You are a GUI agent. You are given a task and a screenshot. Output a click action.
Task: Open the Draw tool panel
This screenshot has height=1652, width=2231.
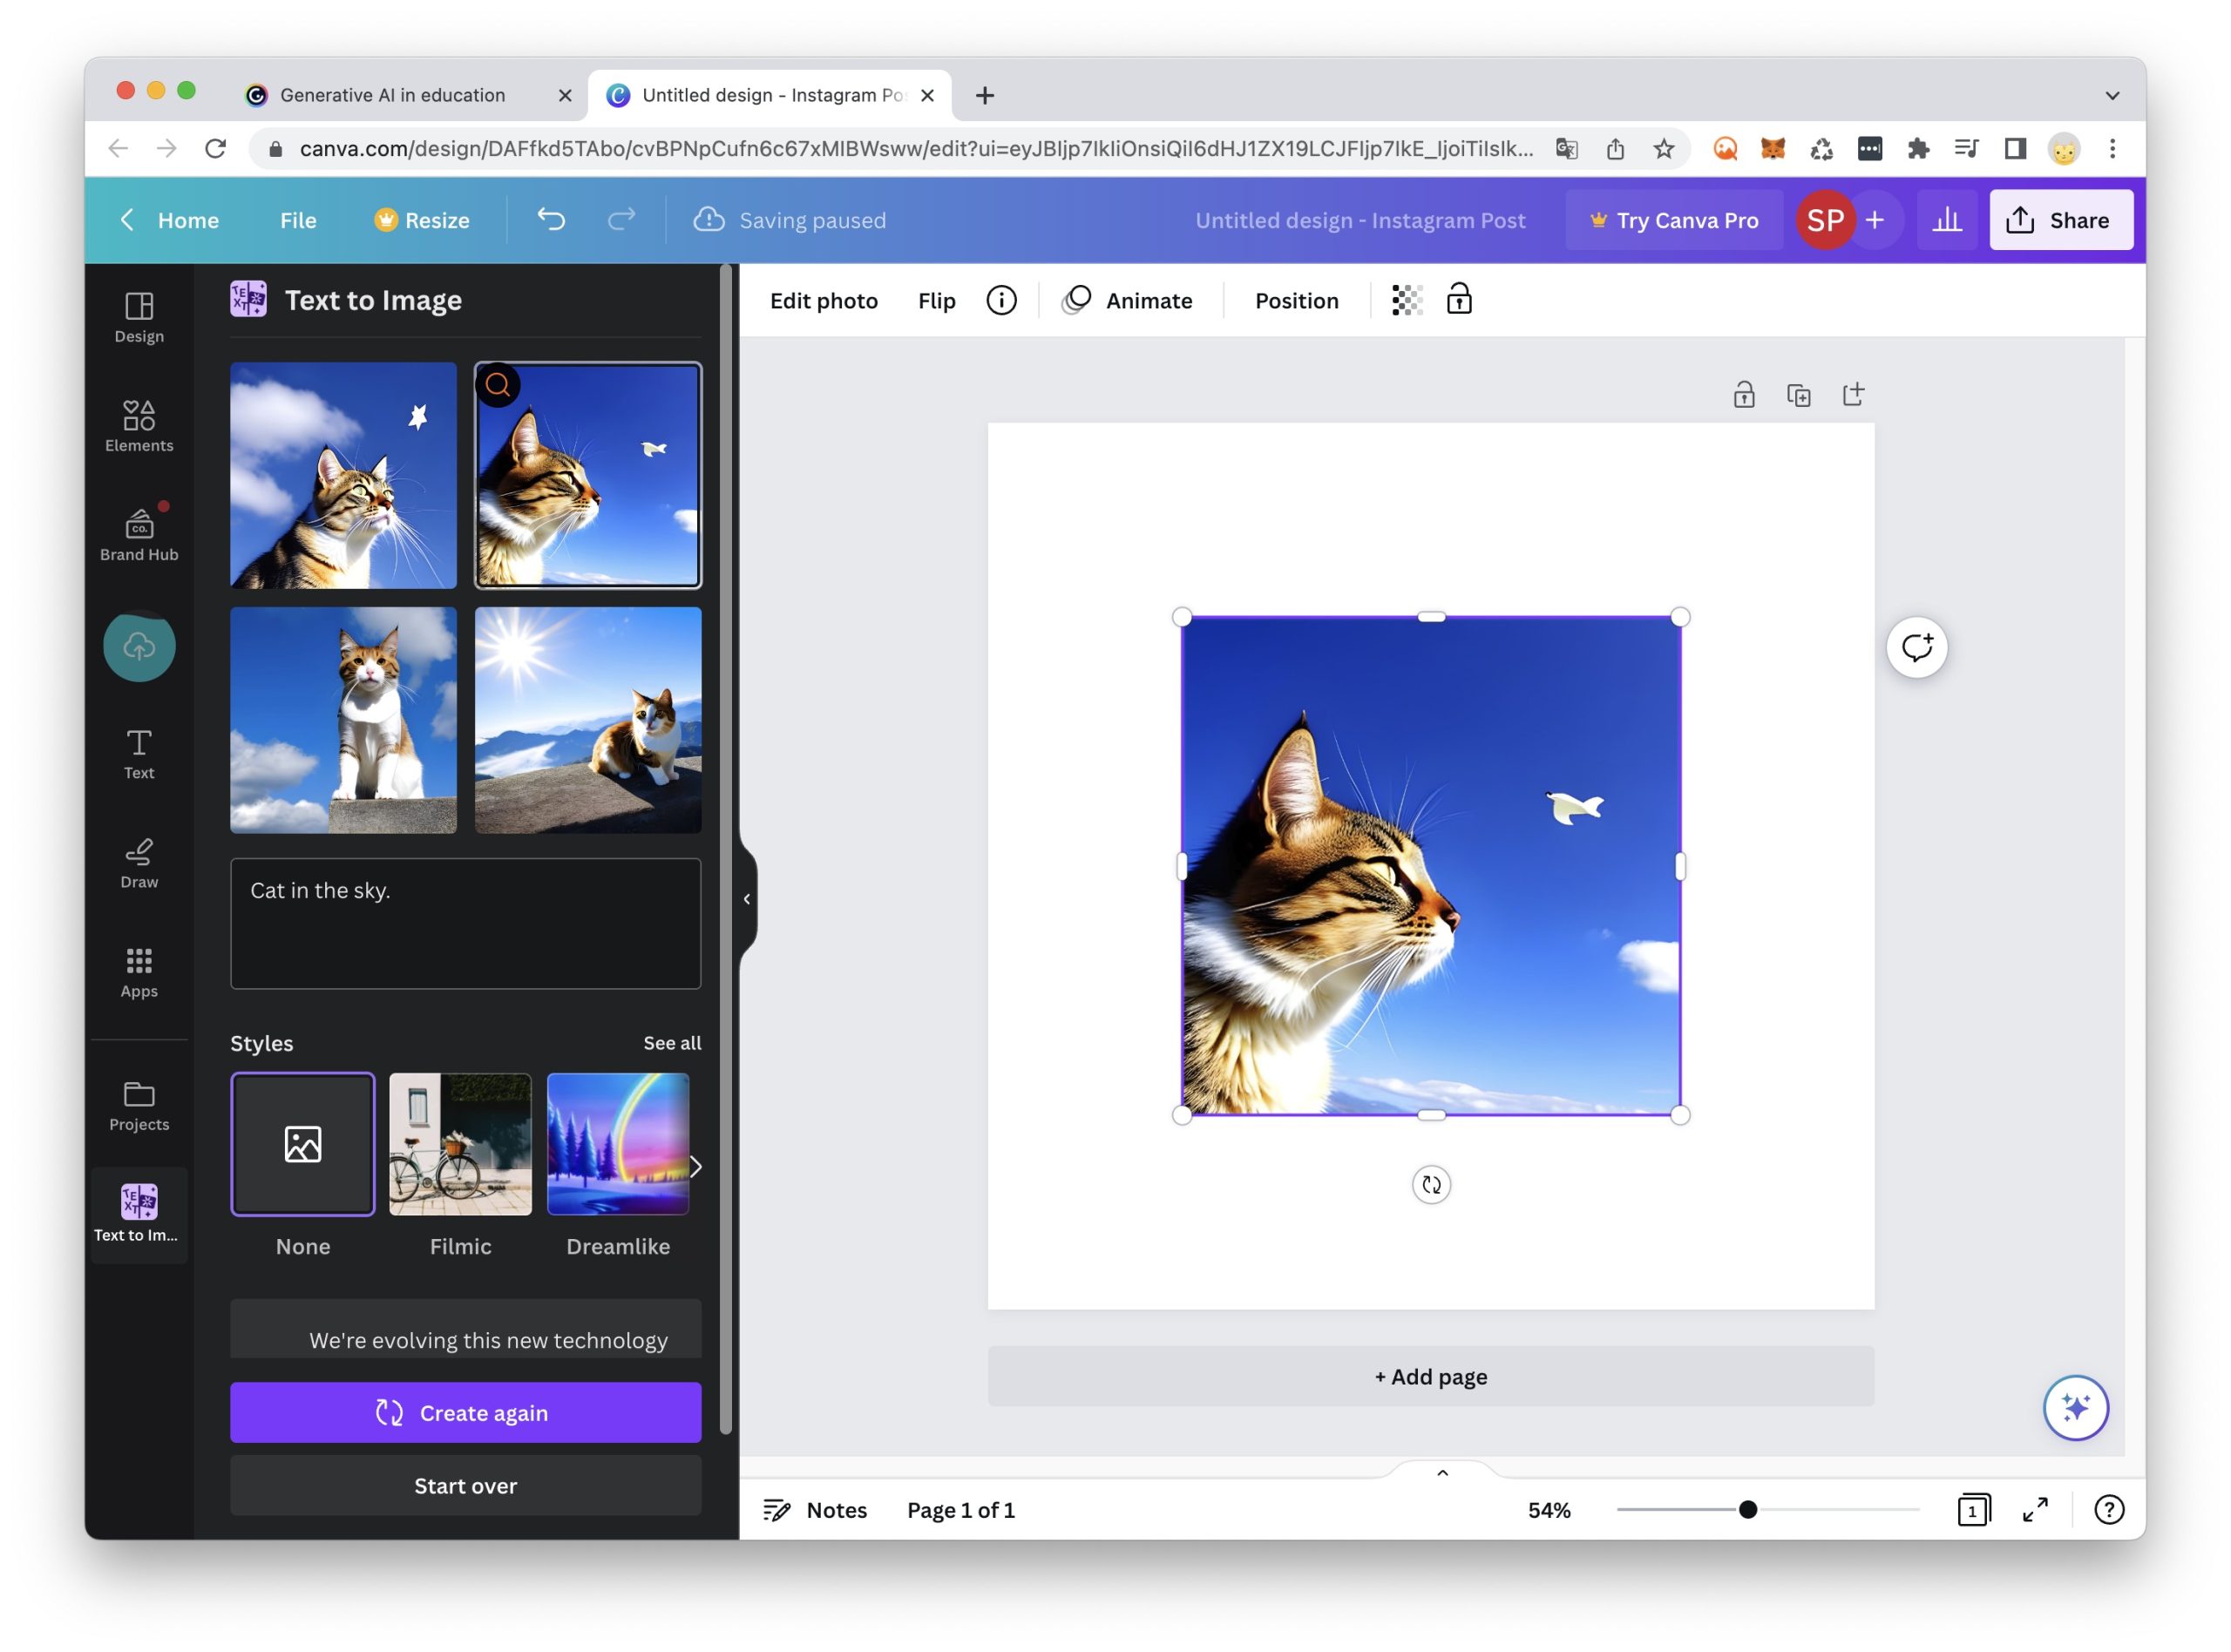pyautogui.click(x=139, y=862)
